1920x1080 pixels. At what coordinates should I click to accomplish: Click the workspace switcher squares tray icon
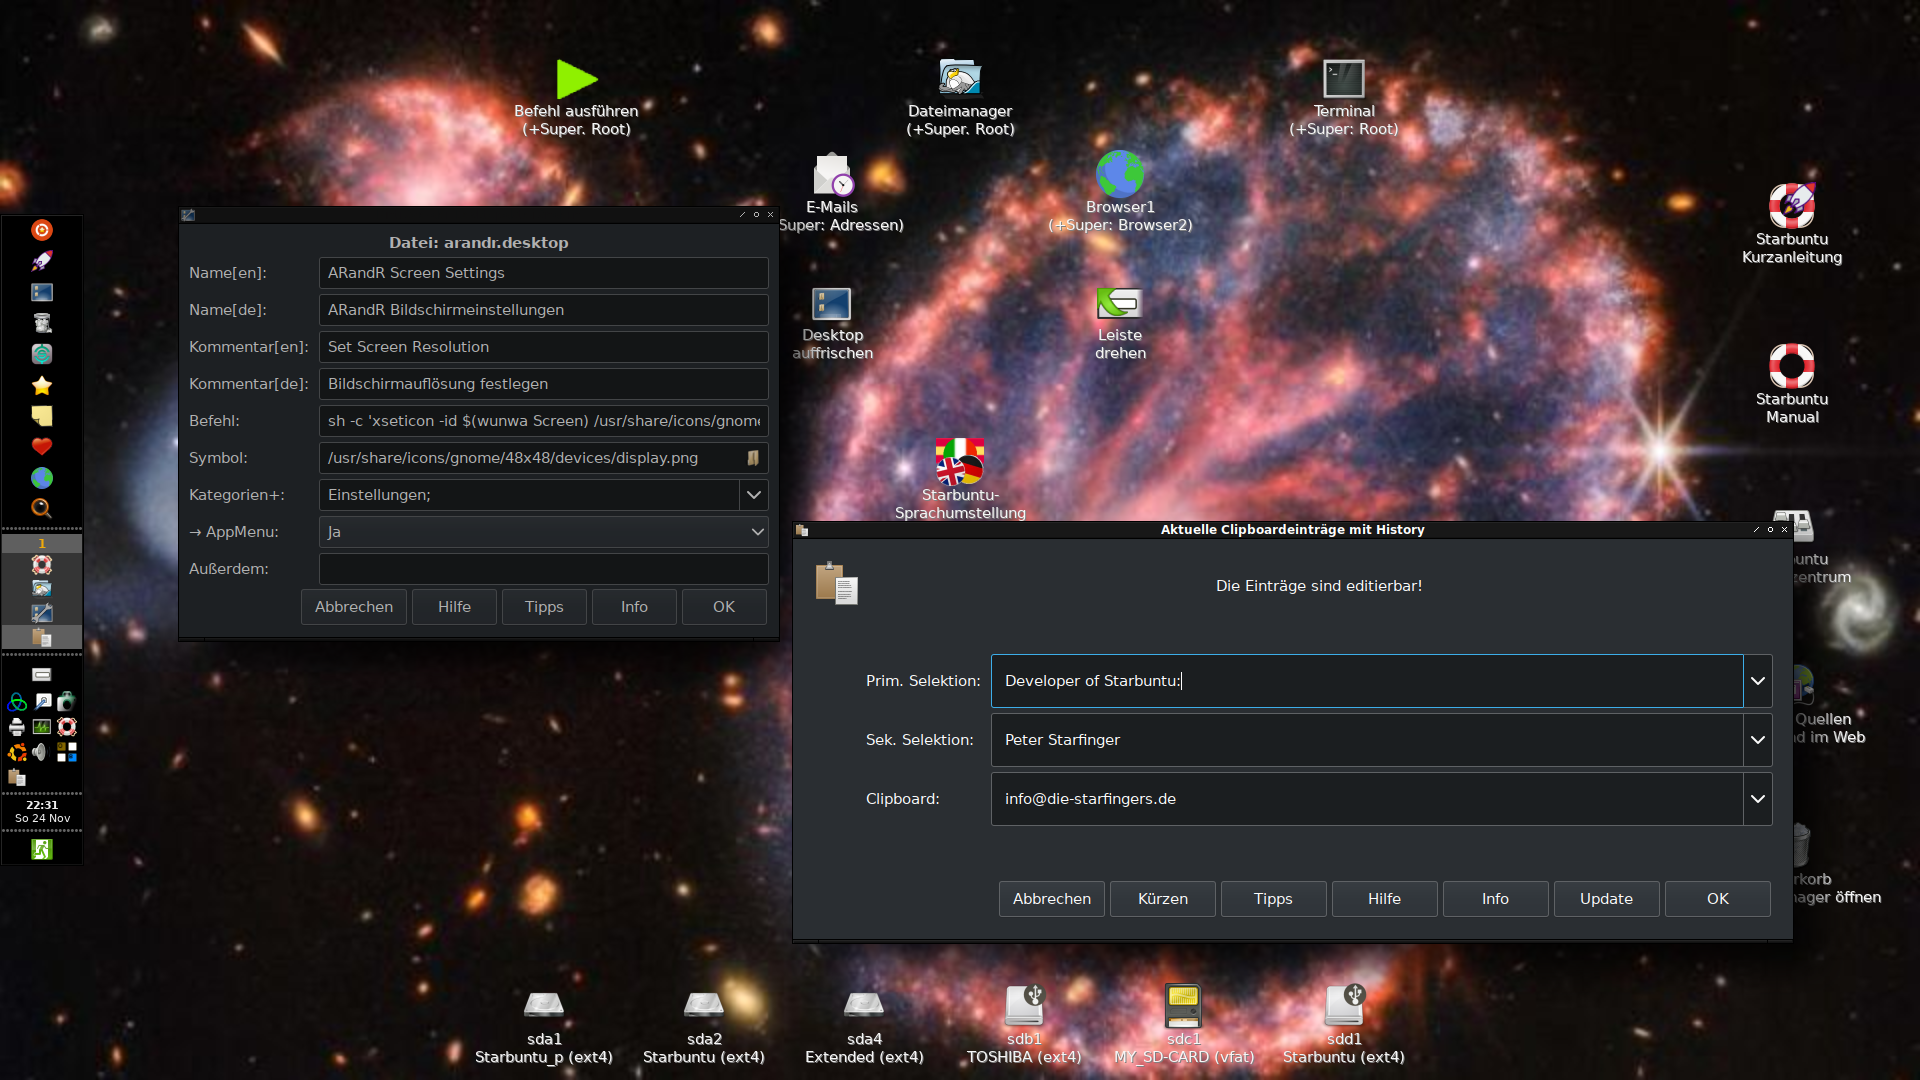tap(66, 752)
